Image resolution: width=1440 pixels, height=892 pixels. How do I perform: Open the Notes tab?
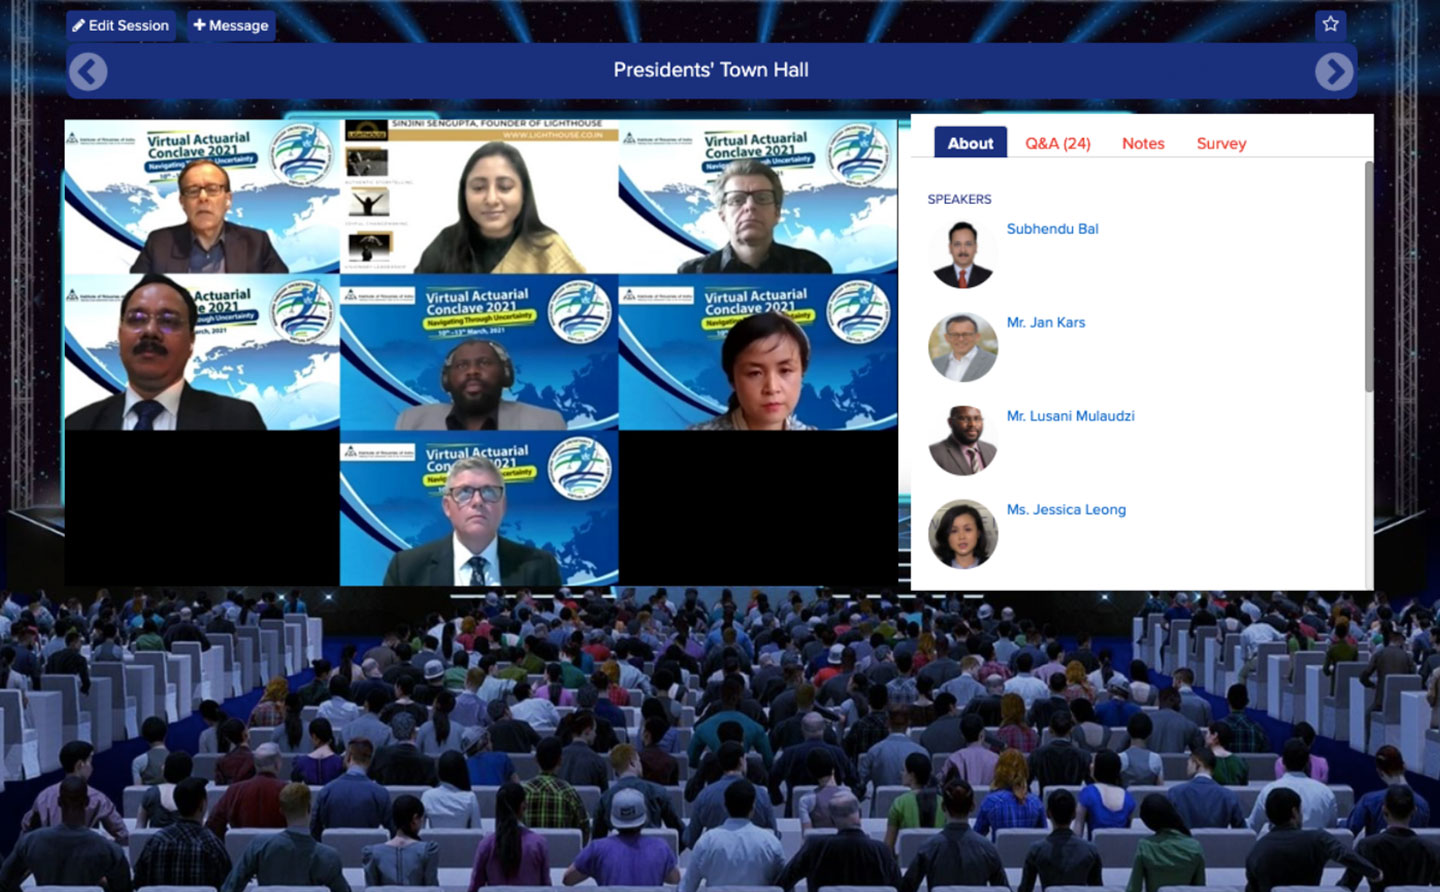[x=1142, y=143]
